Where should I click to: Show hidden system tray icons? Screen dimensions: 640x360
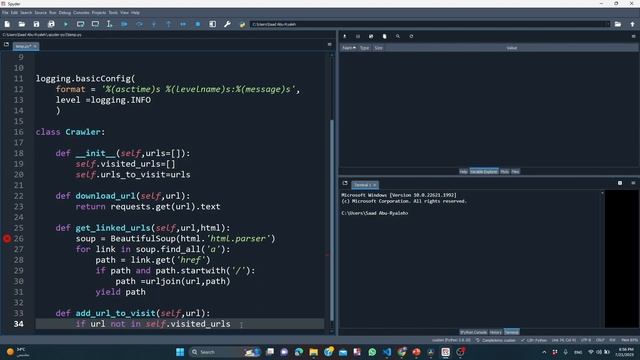point(544,352)
